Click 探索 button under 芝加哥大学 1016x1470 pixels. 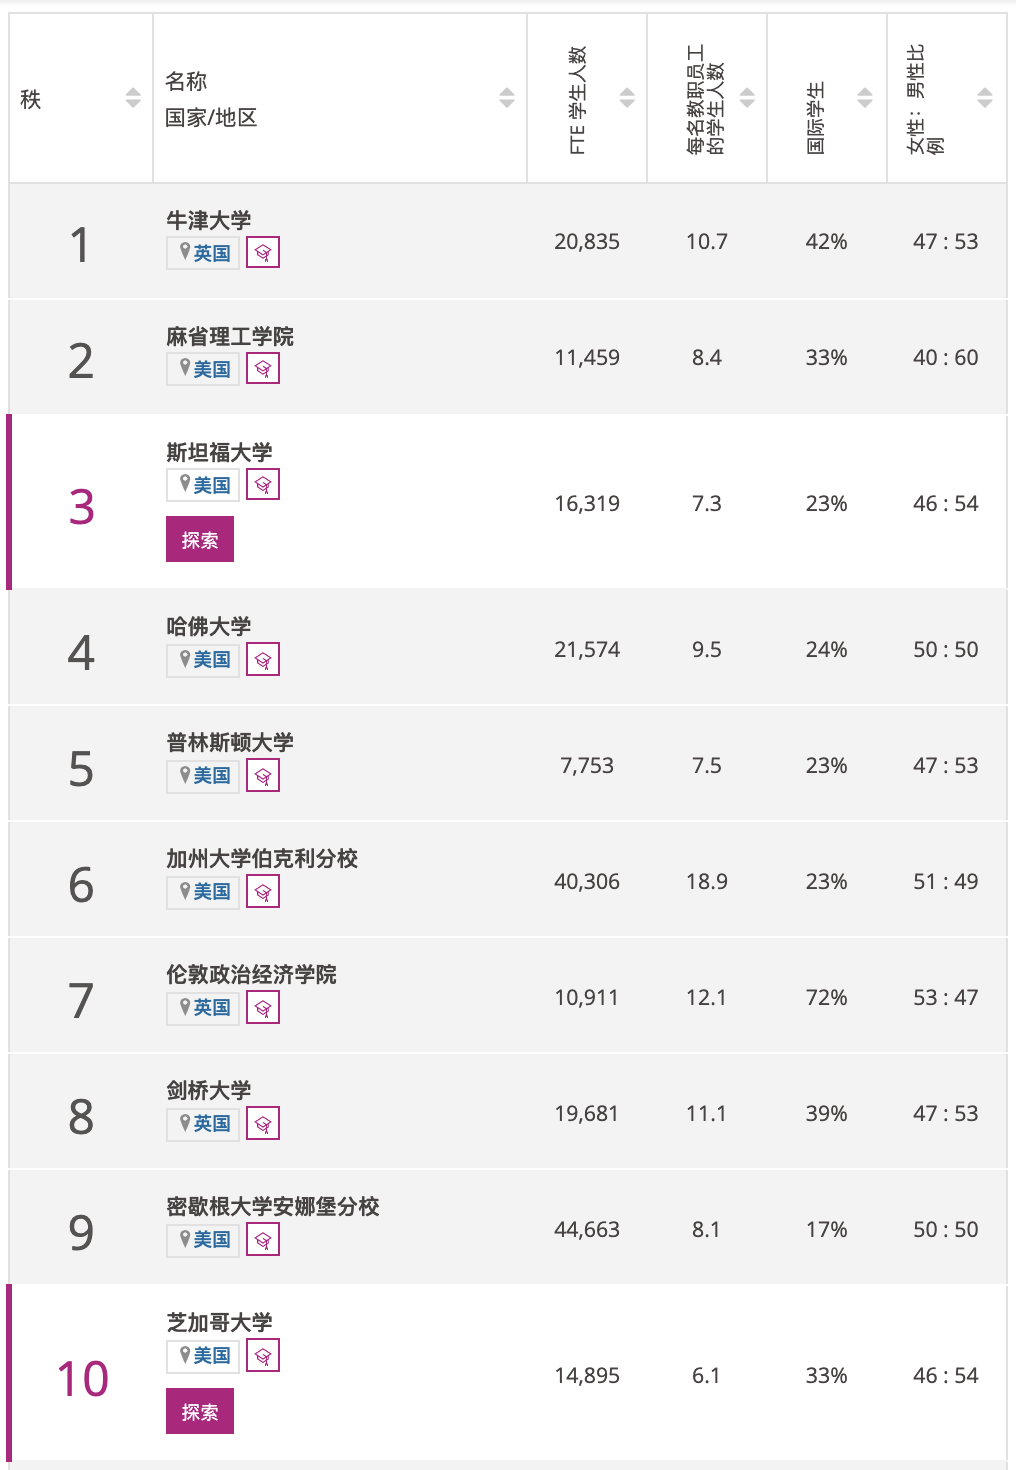click(x=200, y=1411)
